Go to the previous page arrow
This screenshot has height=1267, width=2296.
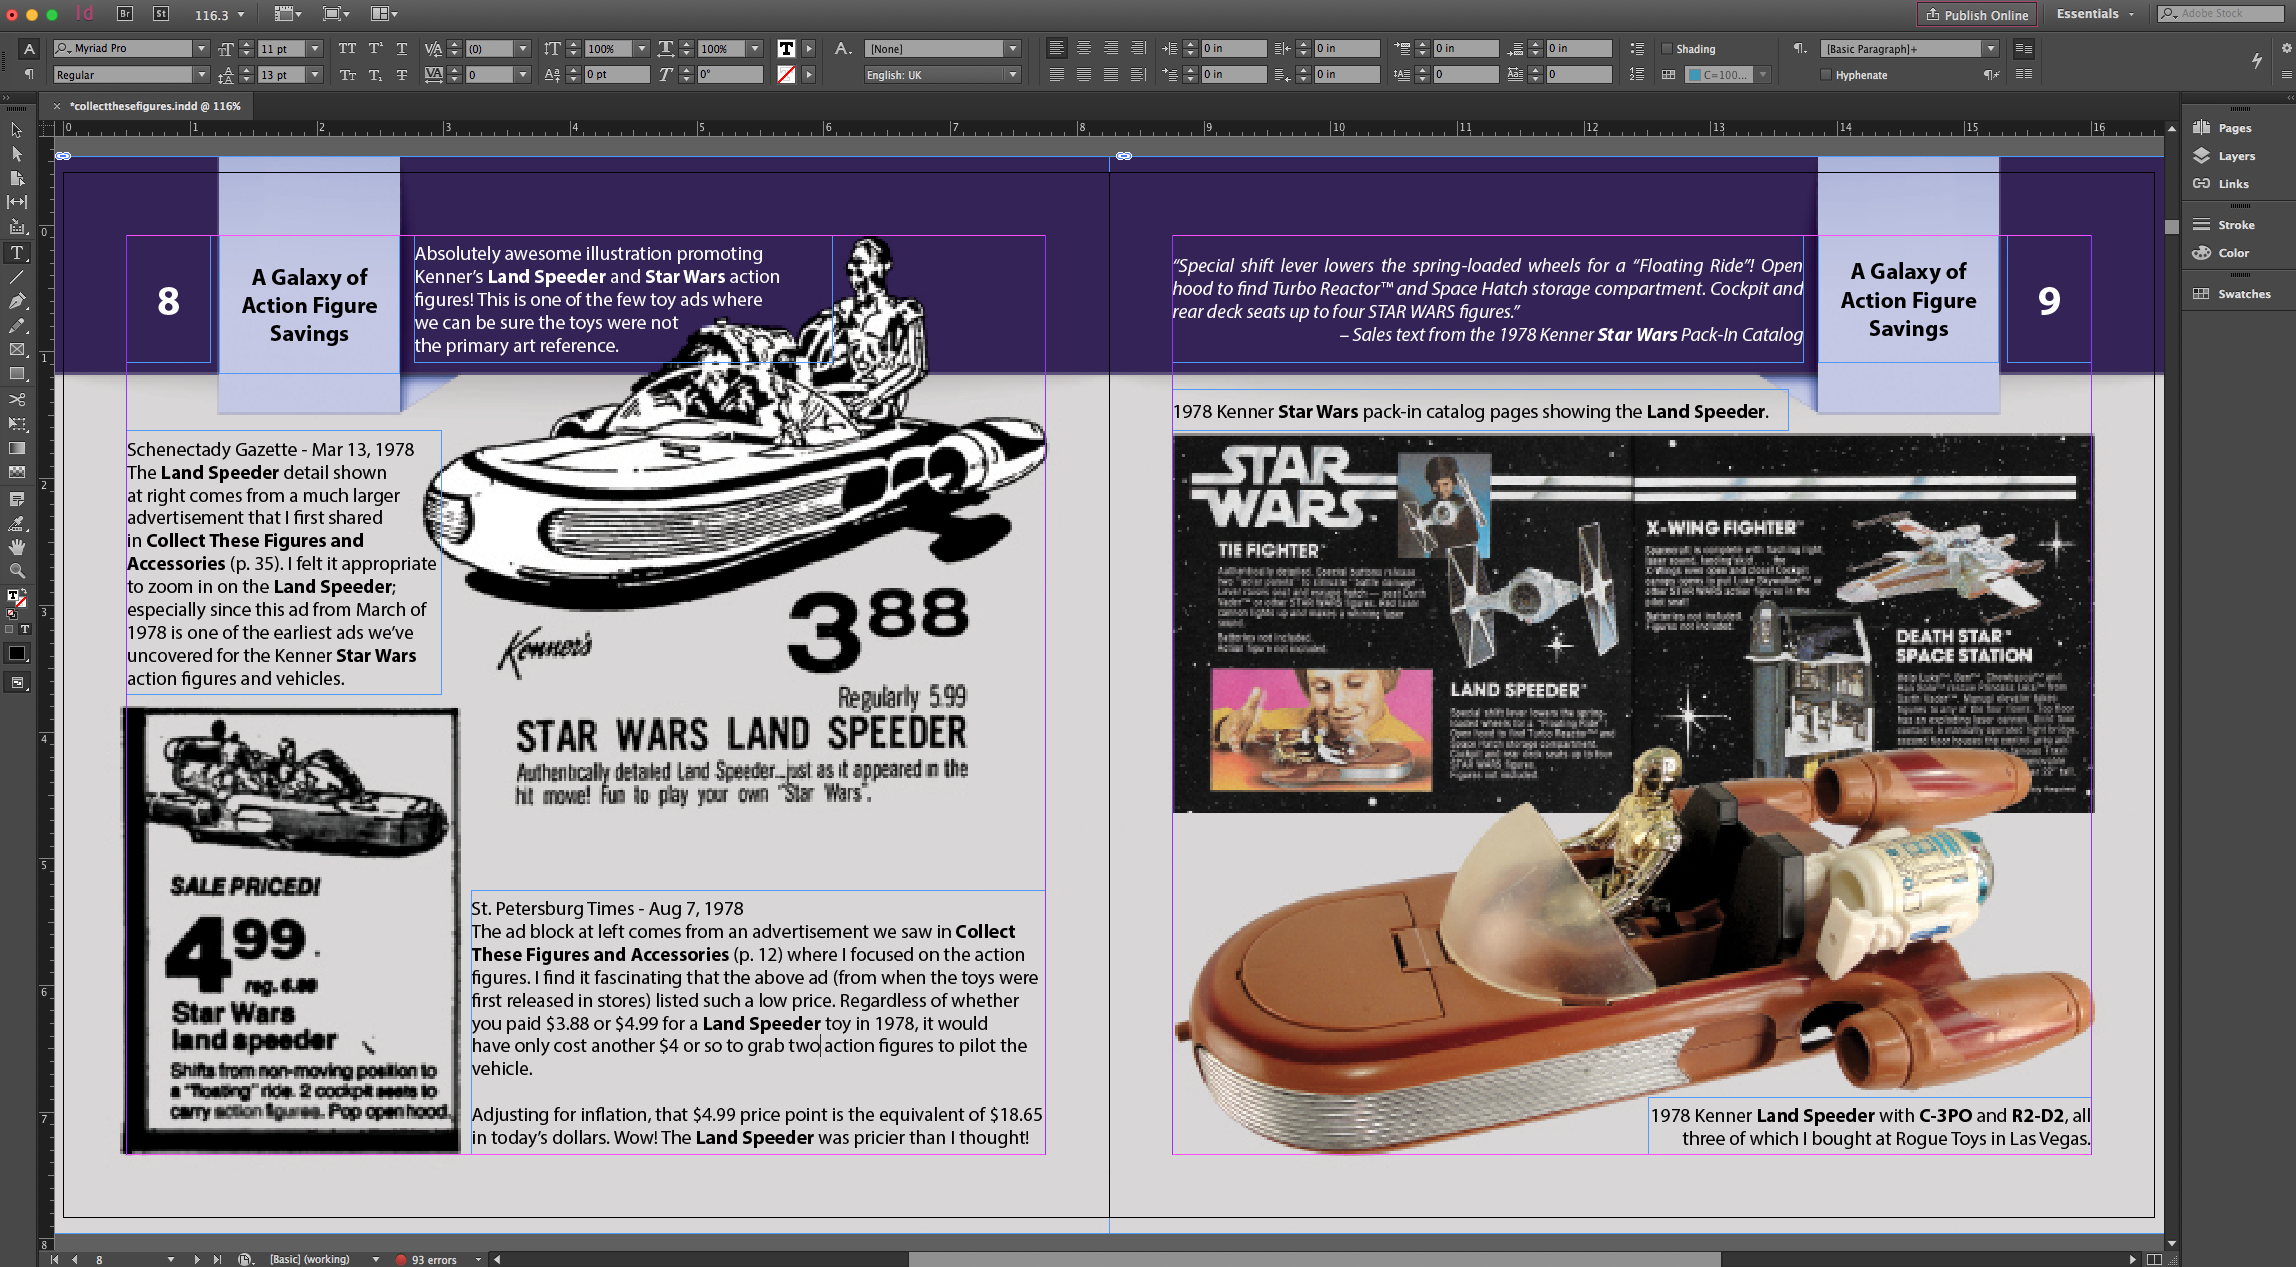click(x=75, y=1259)
